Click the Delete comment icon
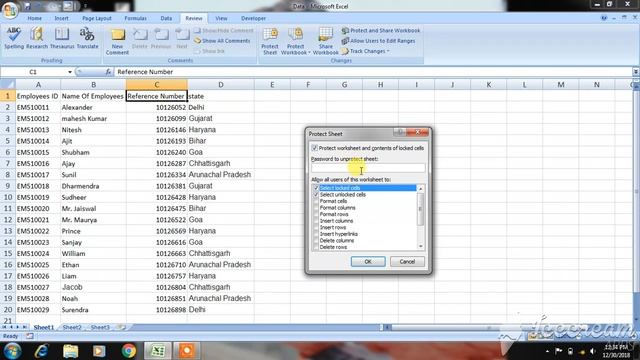Image resolution: width=640 pixels, height=360 pixels. pyautogui.click(x=140, y=39)
